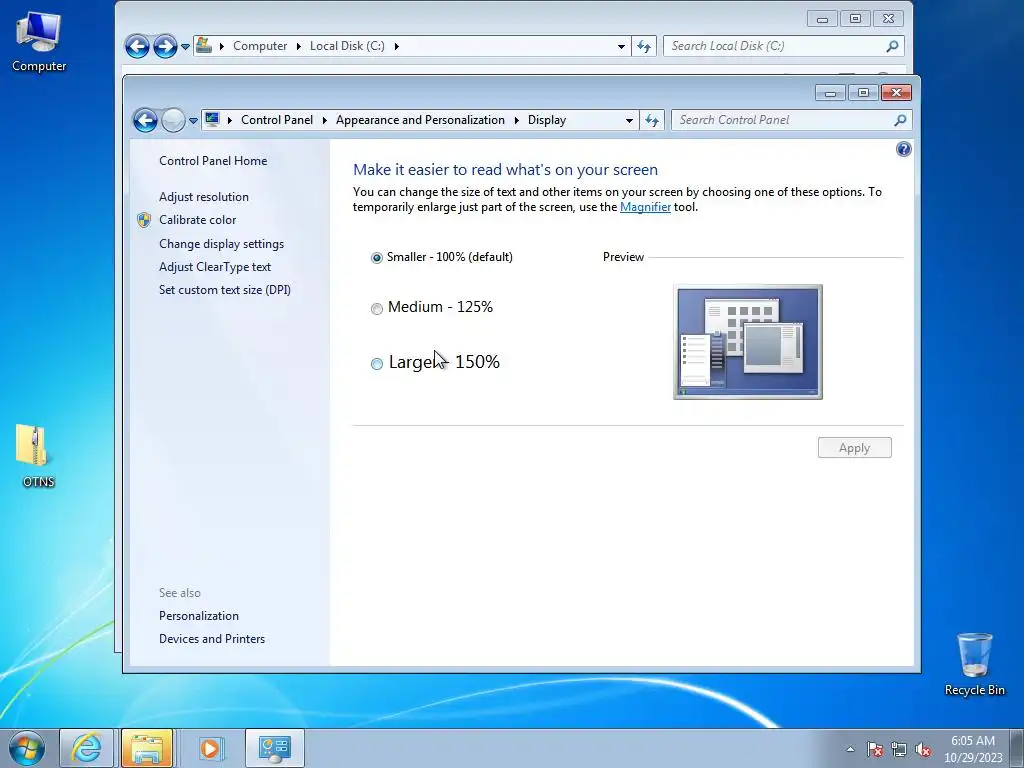The height and width of the screenshot is (768, 1024).
Task: Open the Magnifier tool link
Action: [645, 207]
